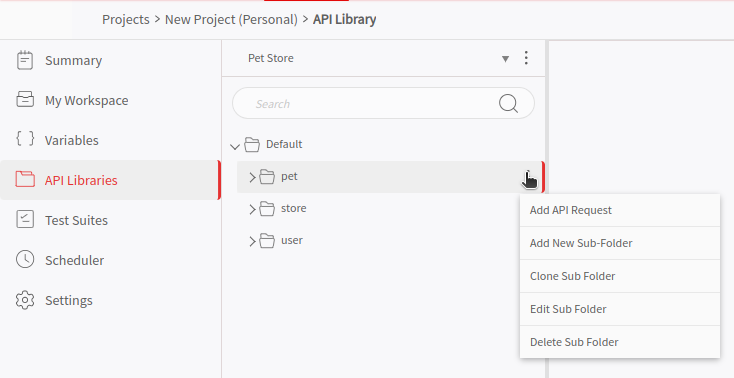
Task: Go to Projects in the breadcrumb
Action: click(126, 20)
